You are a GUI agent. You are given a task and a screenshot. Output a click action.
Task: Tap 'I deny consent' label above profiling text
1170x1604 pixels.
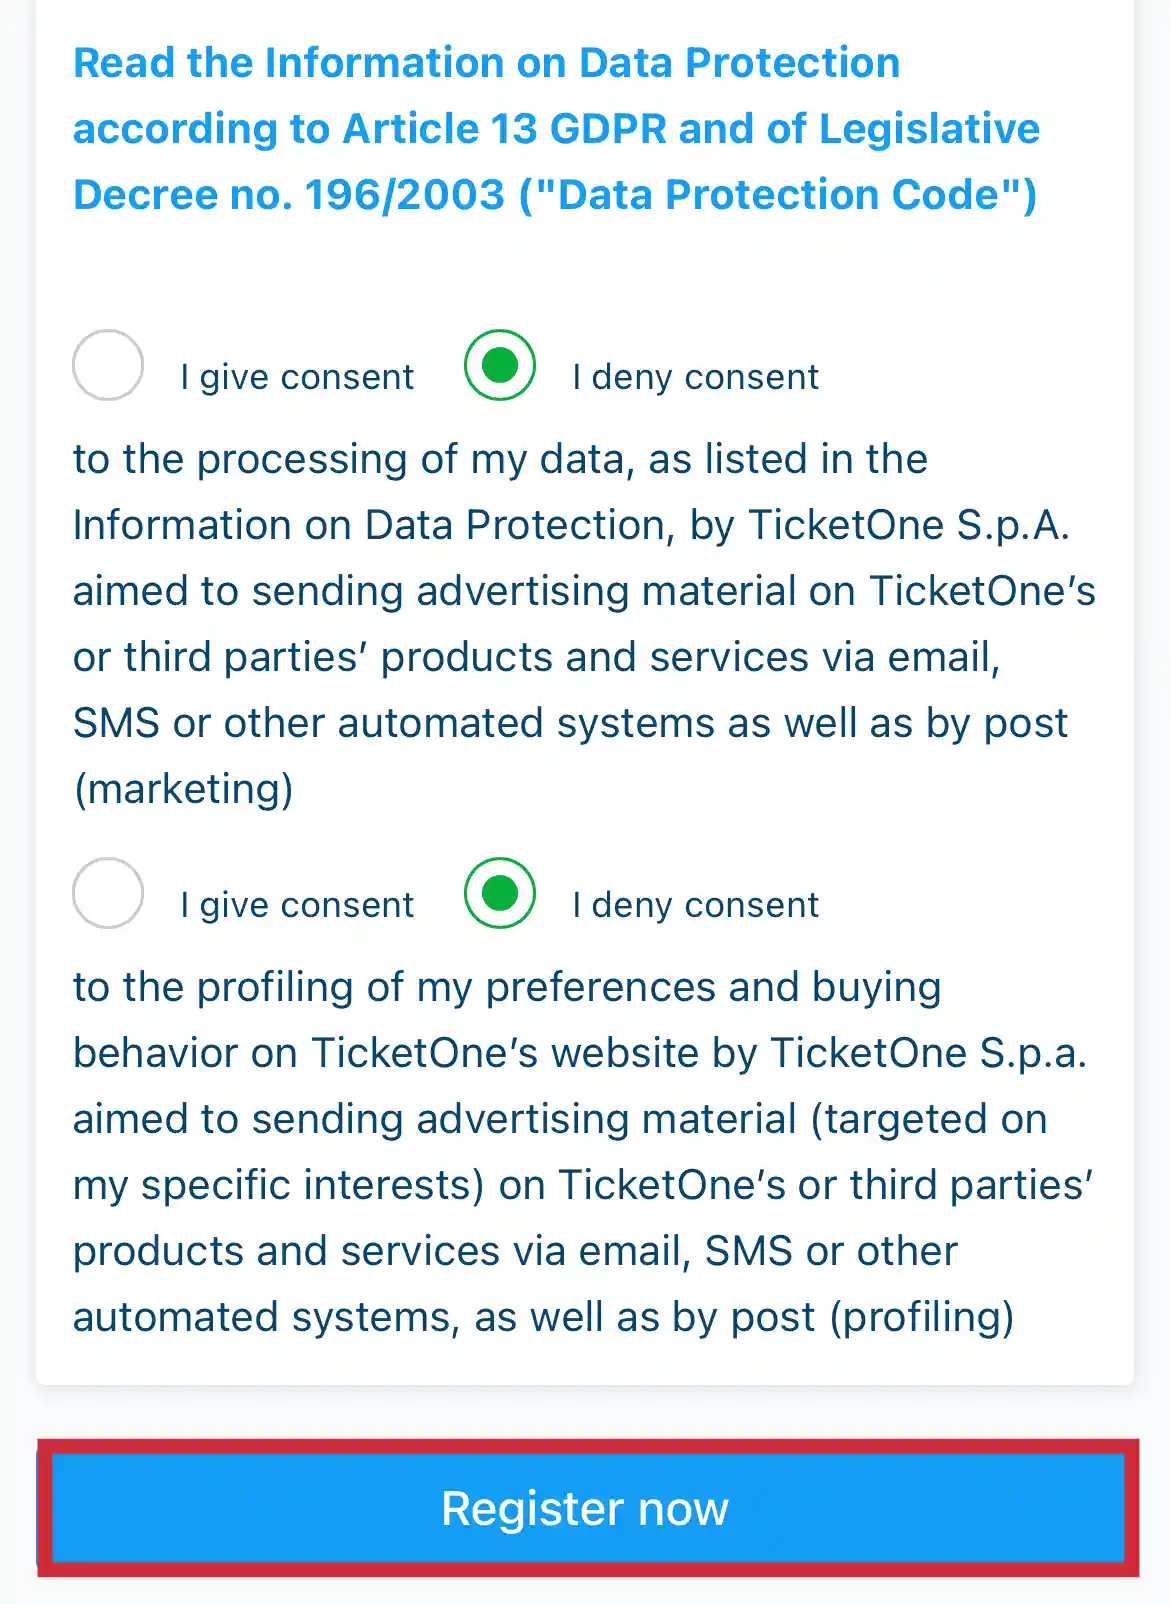(x=695, y=905)
